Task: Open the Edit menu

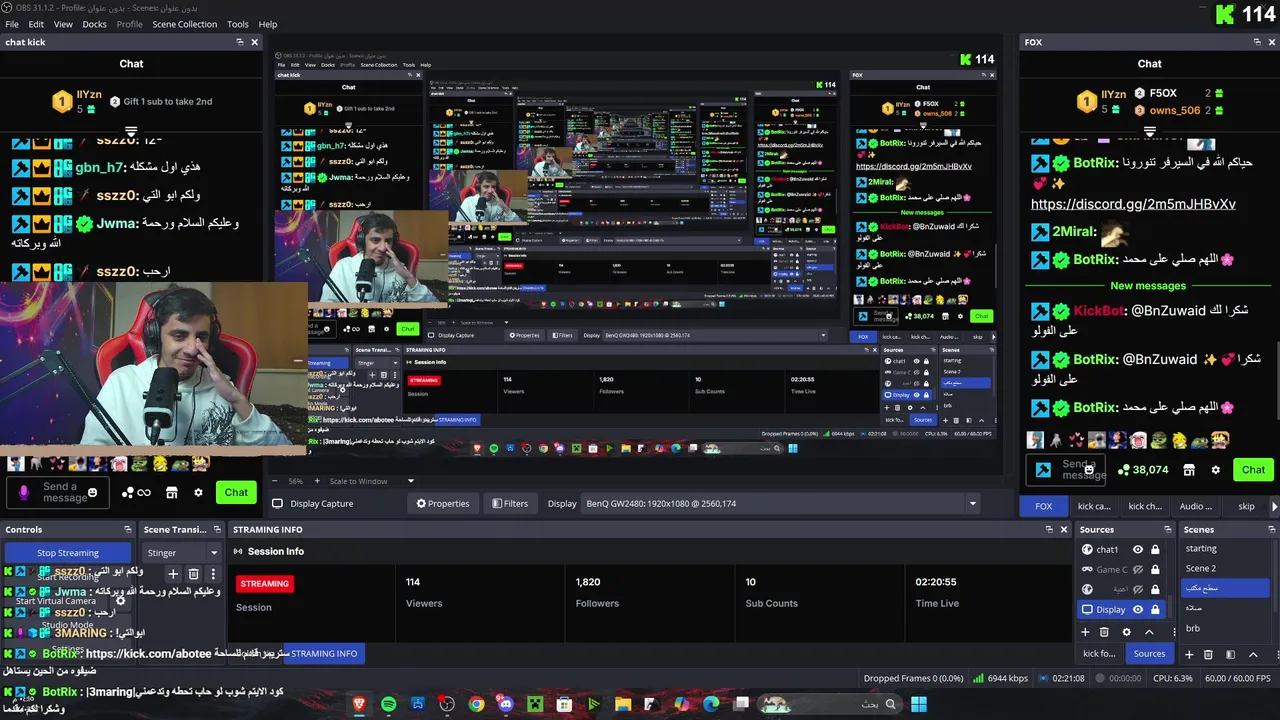Action: click(36, 24)
